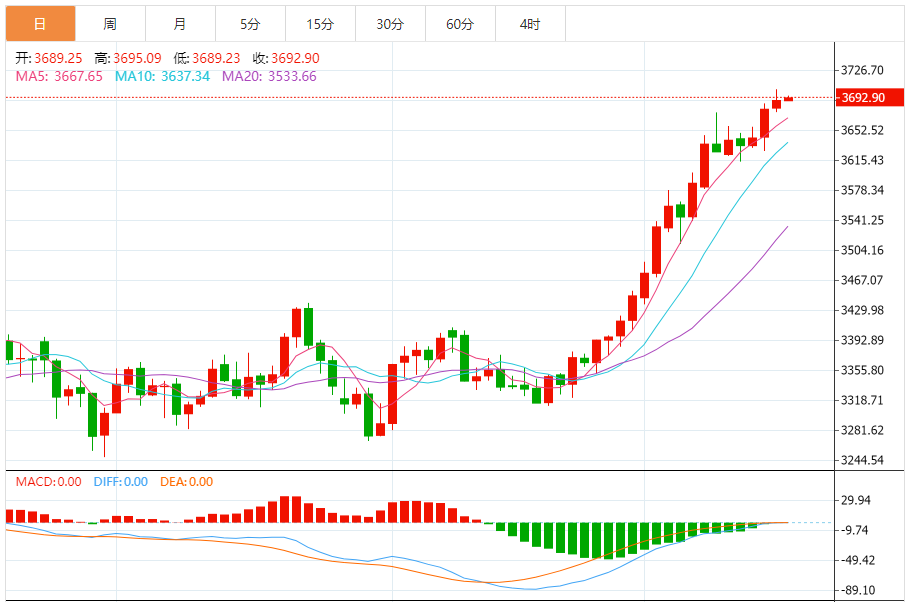The width and height of the screenshot is (910, 602).
Task: Click the 高: 3695.09 high value
Action: 128,58
